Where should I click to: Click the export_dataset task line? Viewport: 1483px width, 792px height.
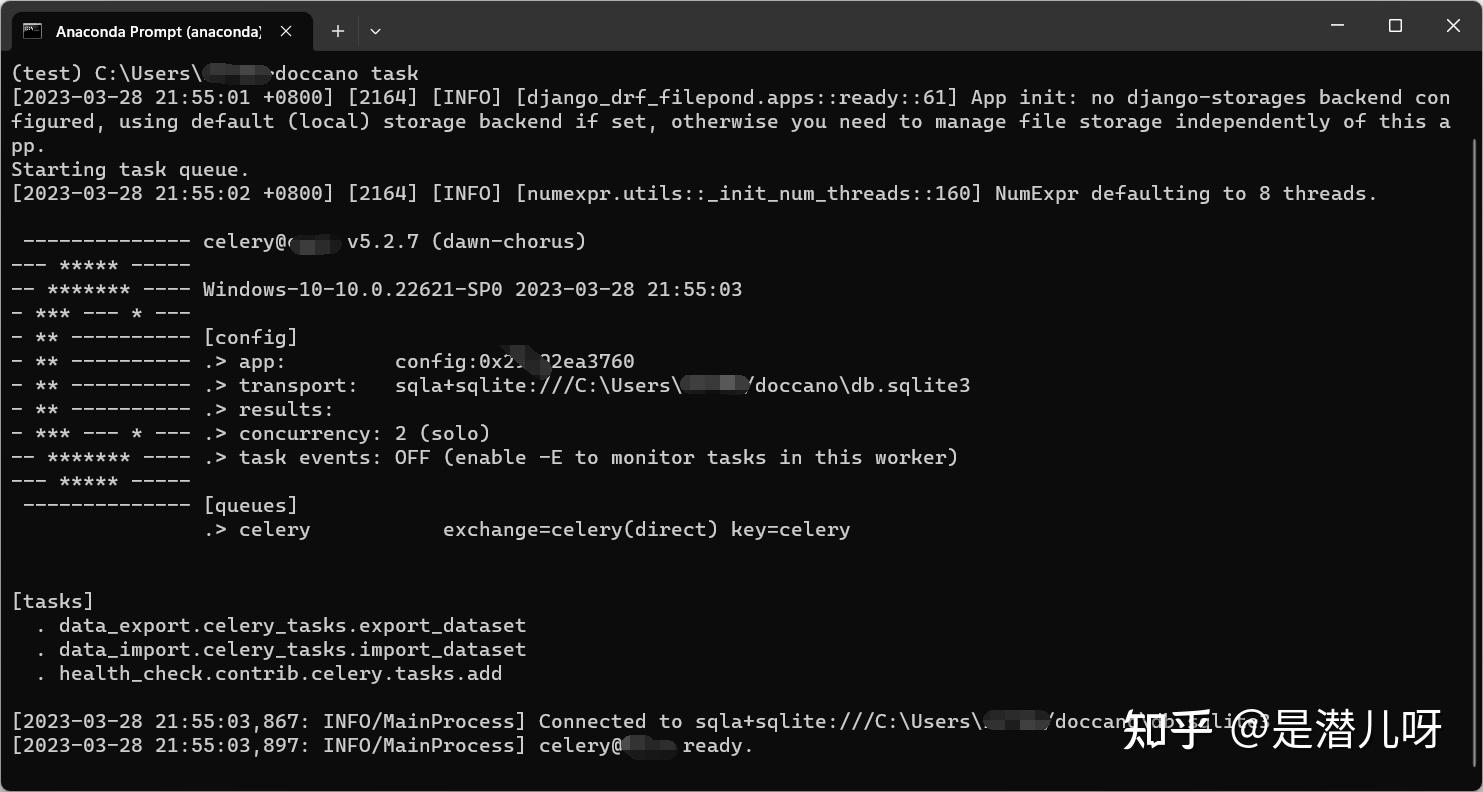(x=292, y=625)
